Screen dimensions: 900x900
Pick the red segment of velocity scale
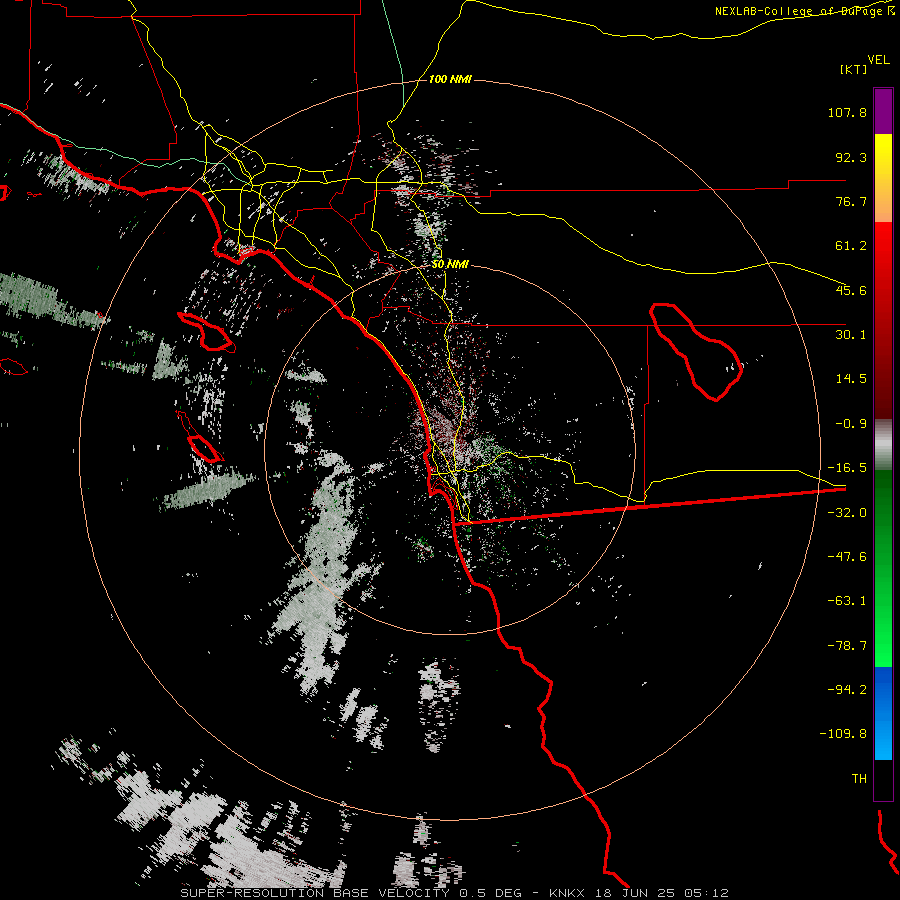[883, 320]
